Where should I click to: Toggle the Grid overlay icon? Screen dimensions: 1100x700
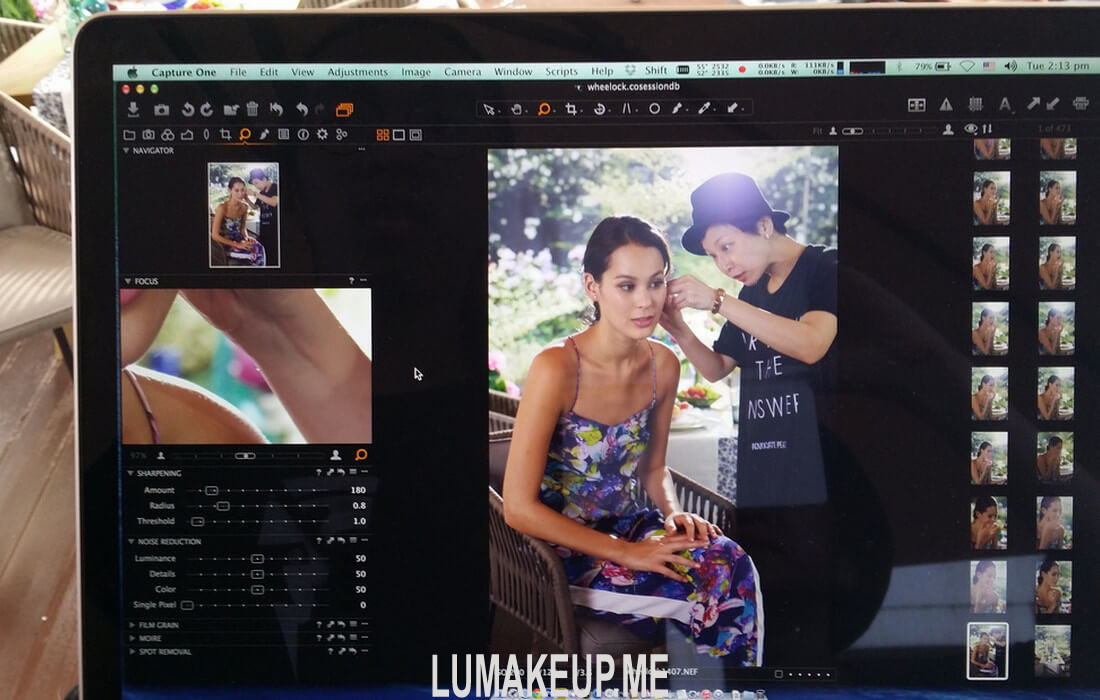[x=975, y=105]
